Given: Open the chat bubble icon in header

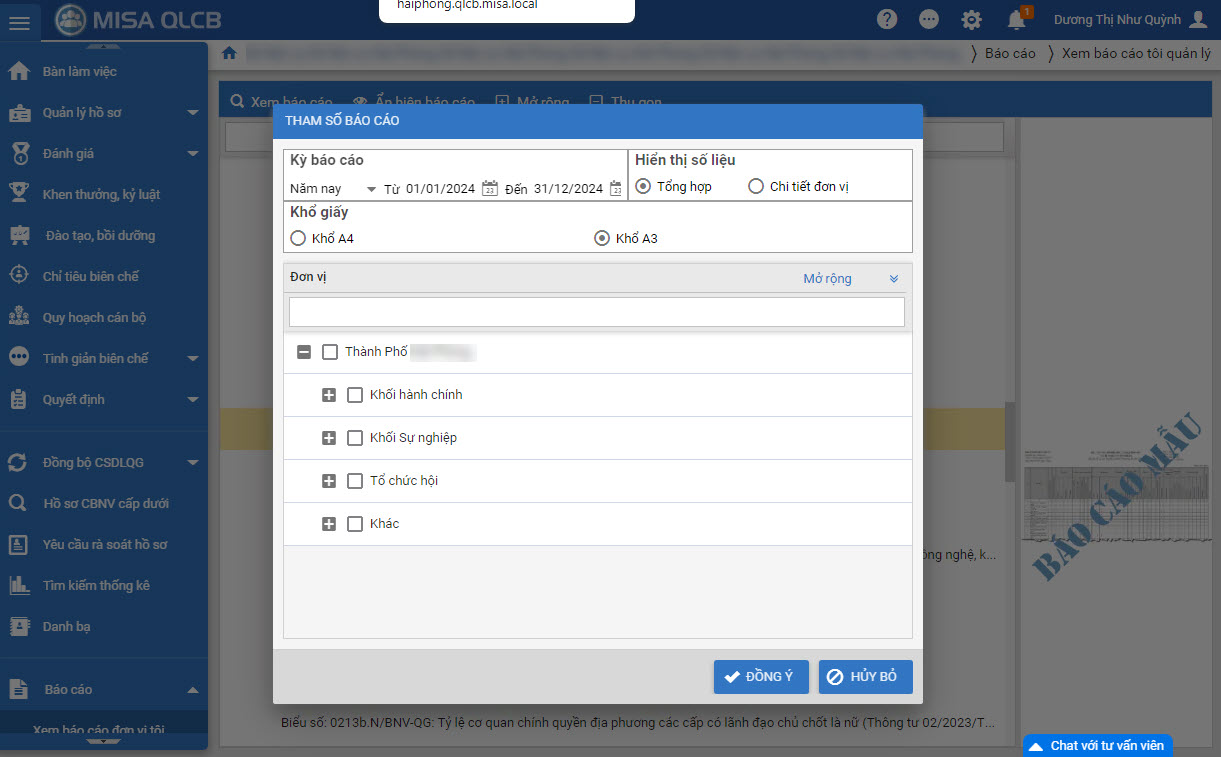Looking at the screenshot, I should [929, 20].
